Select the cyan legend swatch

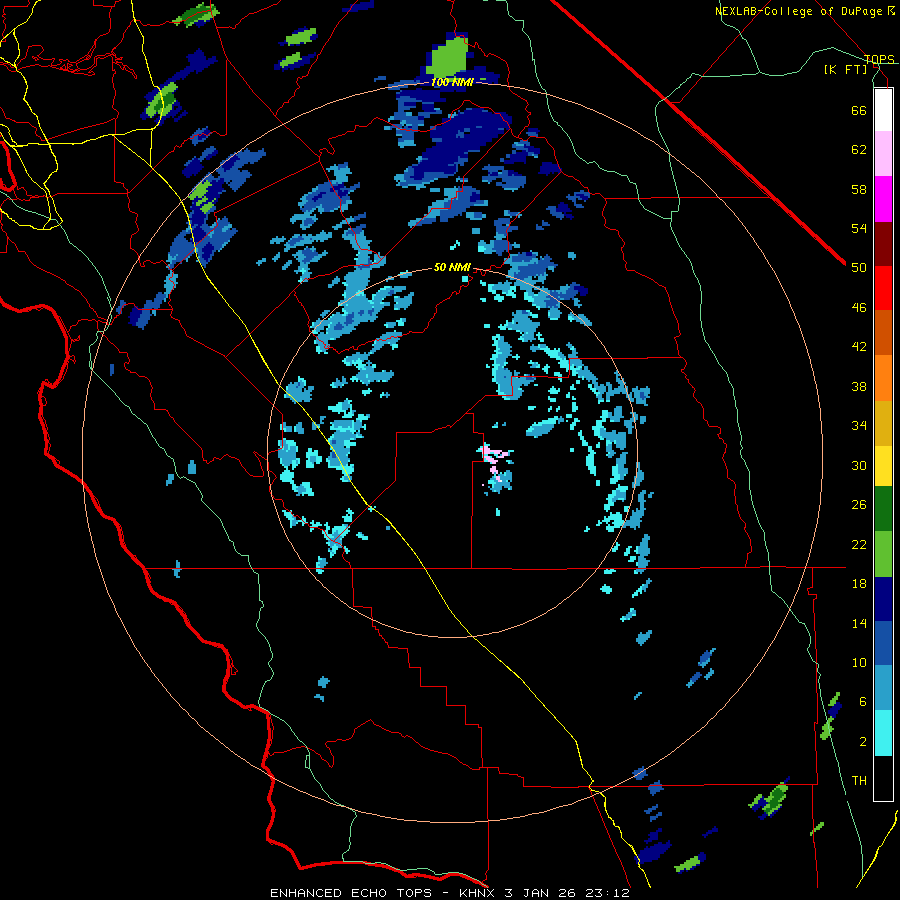(883, 732)
